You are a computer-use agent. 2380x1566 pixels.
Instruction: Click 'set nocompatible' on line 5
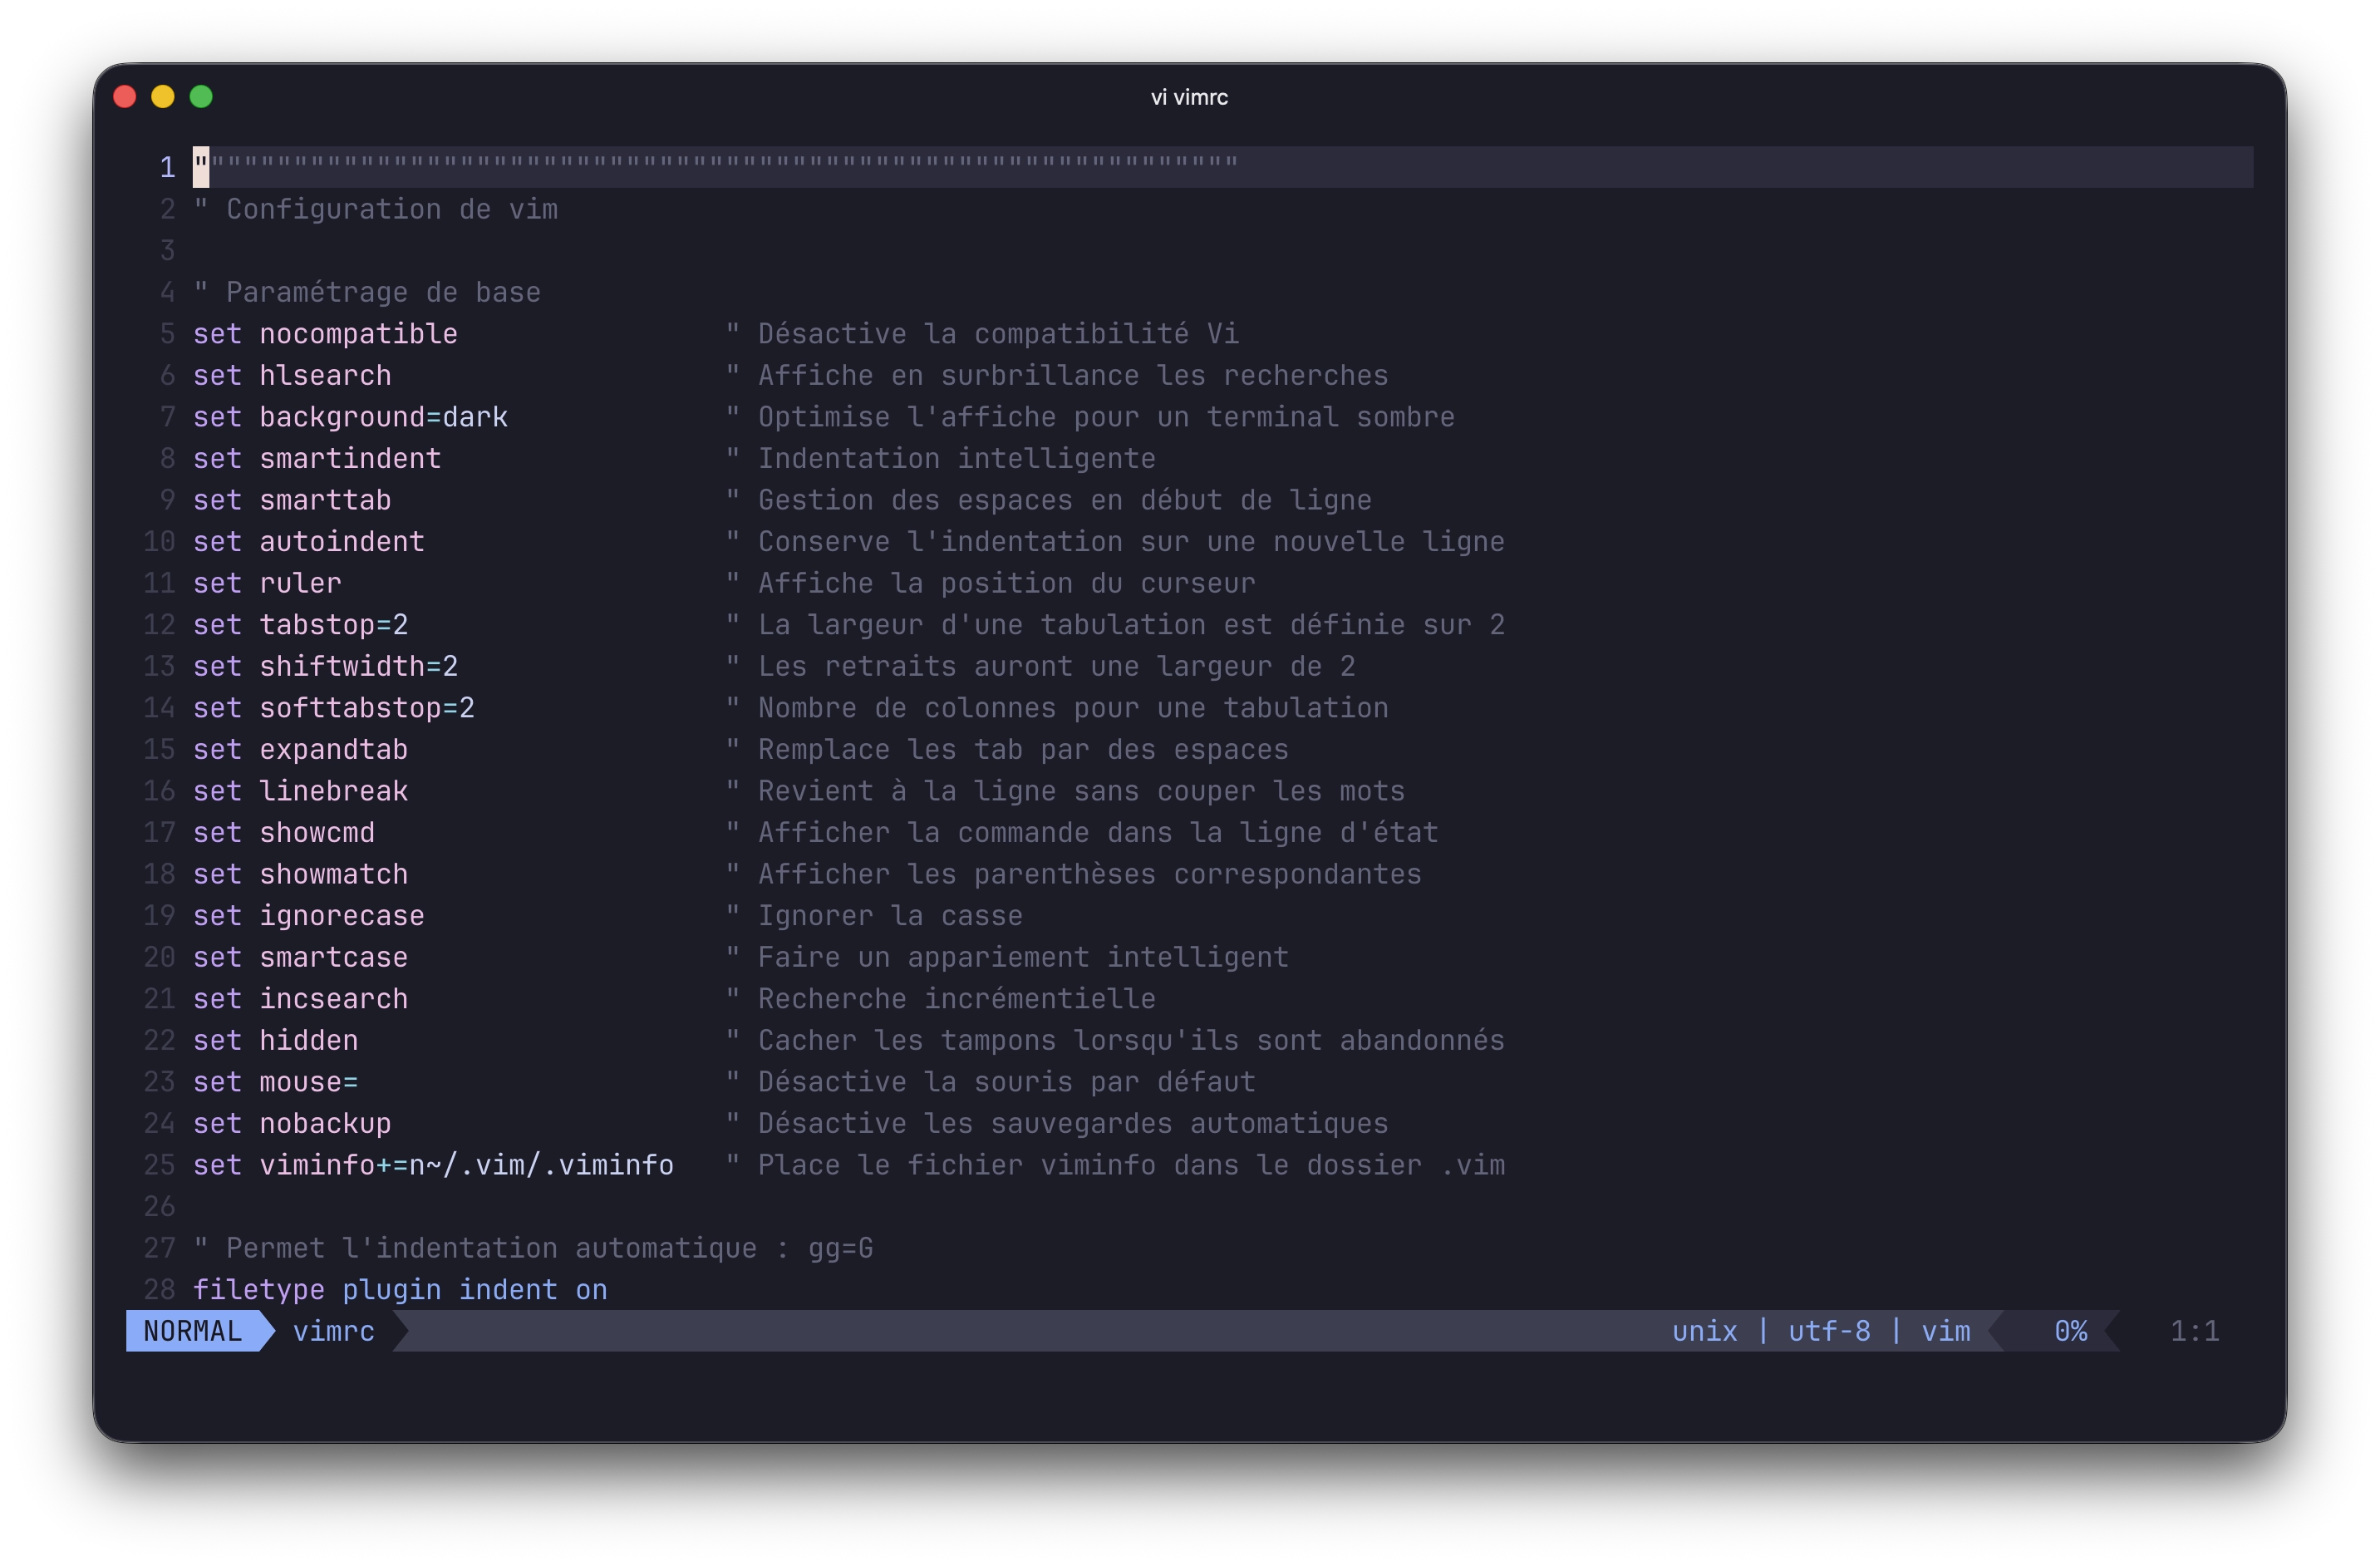(325, 333)
